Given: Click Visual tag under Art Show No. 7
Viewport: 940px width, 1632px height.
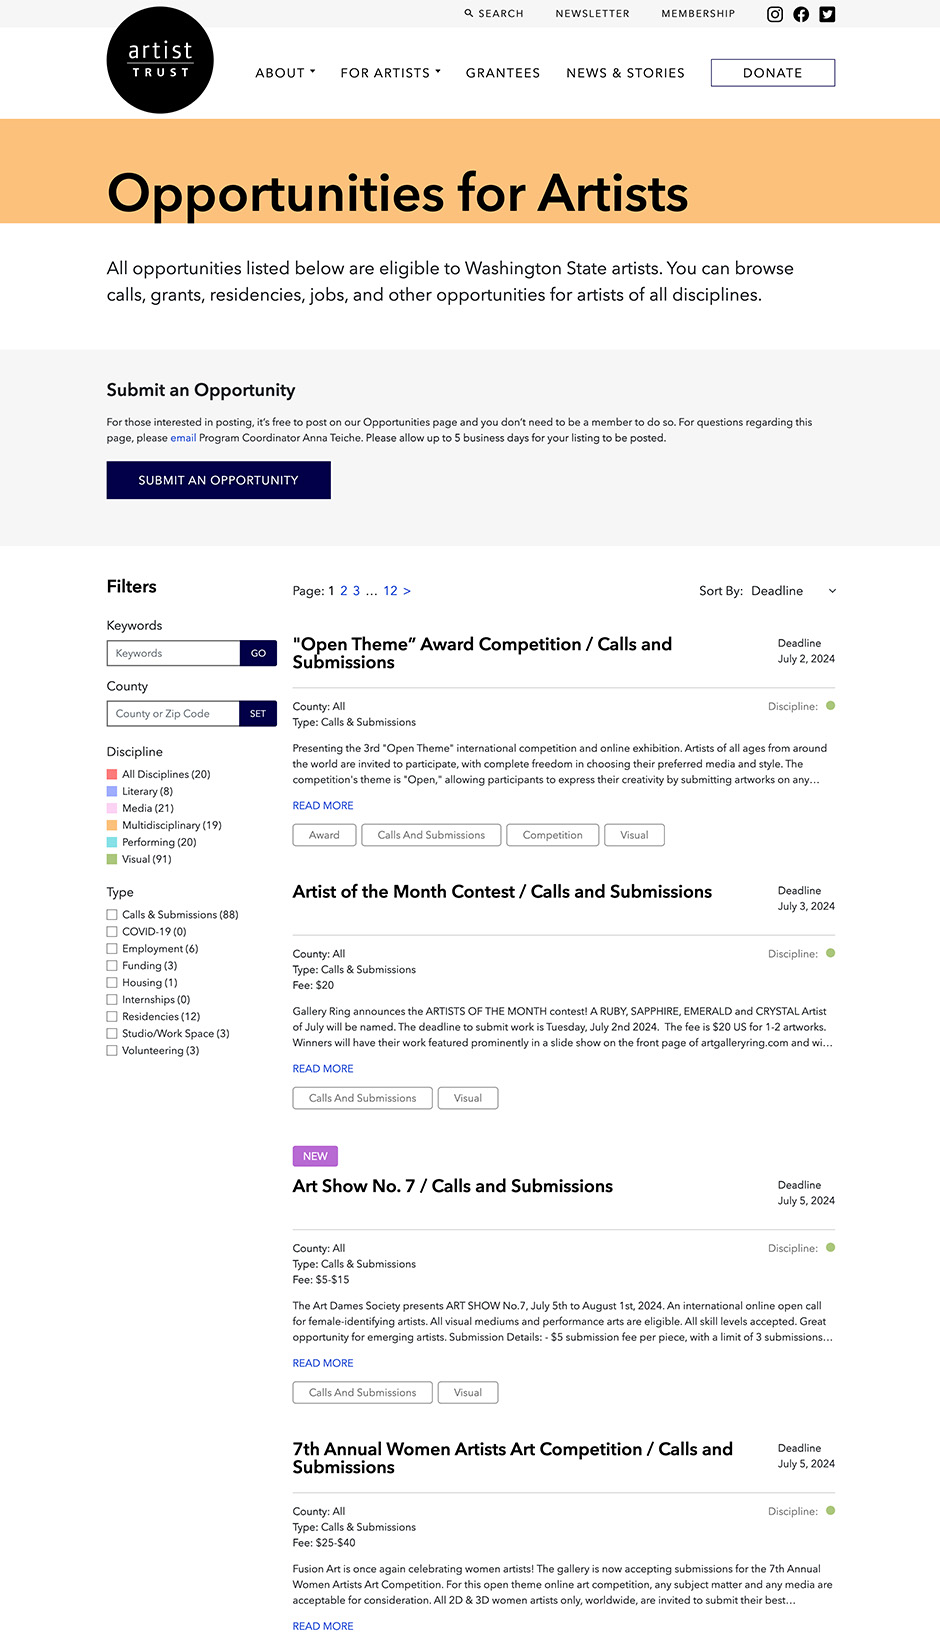Looking at the screenshot, I should click(468, 1392).
